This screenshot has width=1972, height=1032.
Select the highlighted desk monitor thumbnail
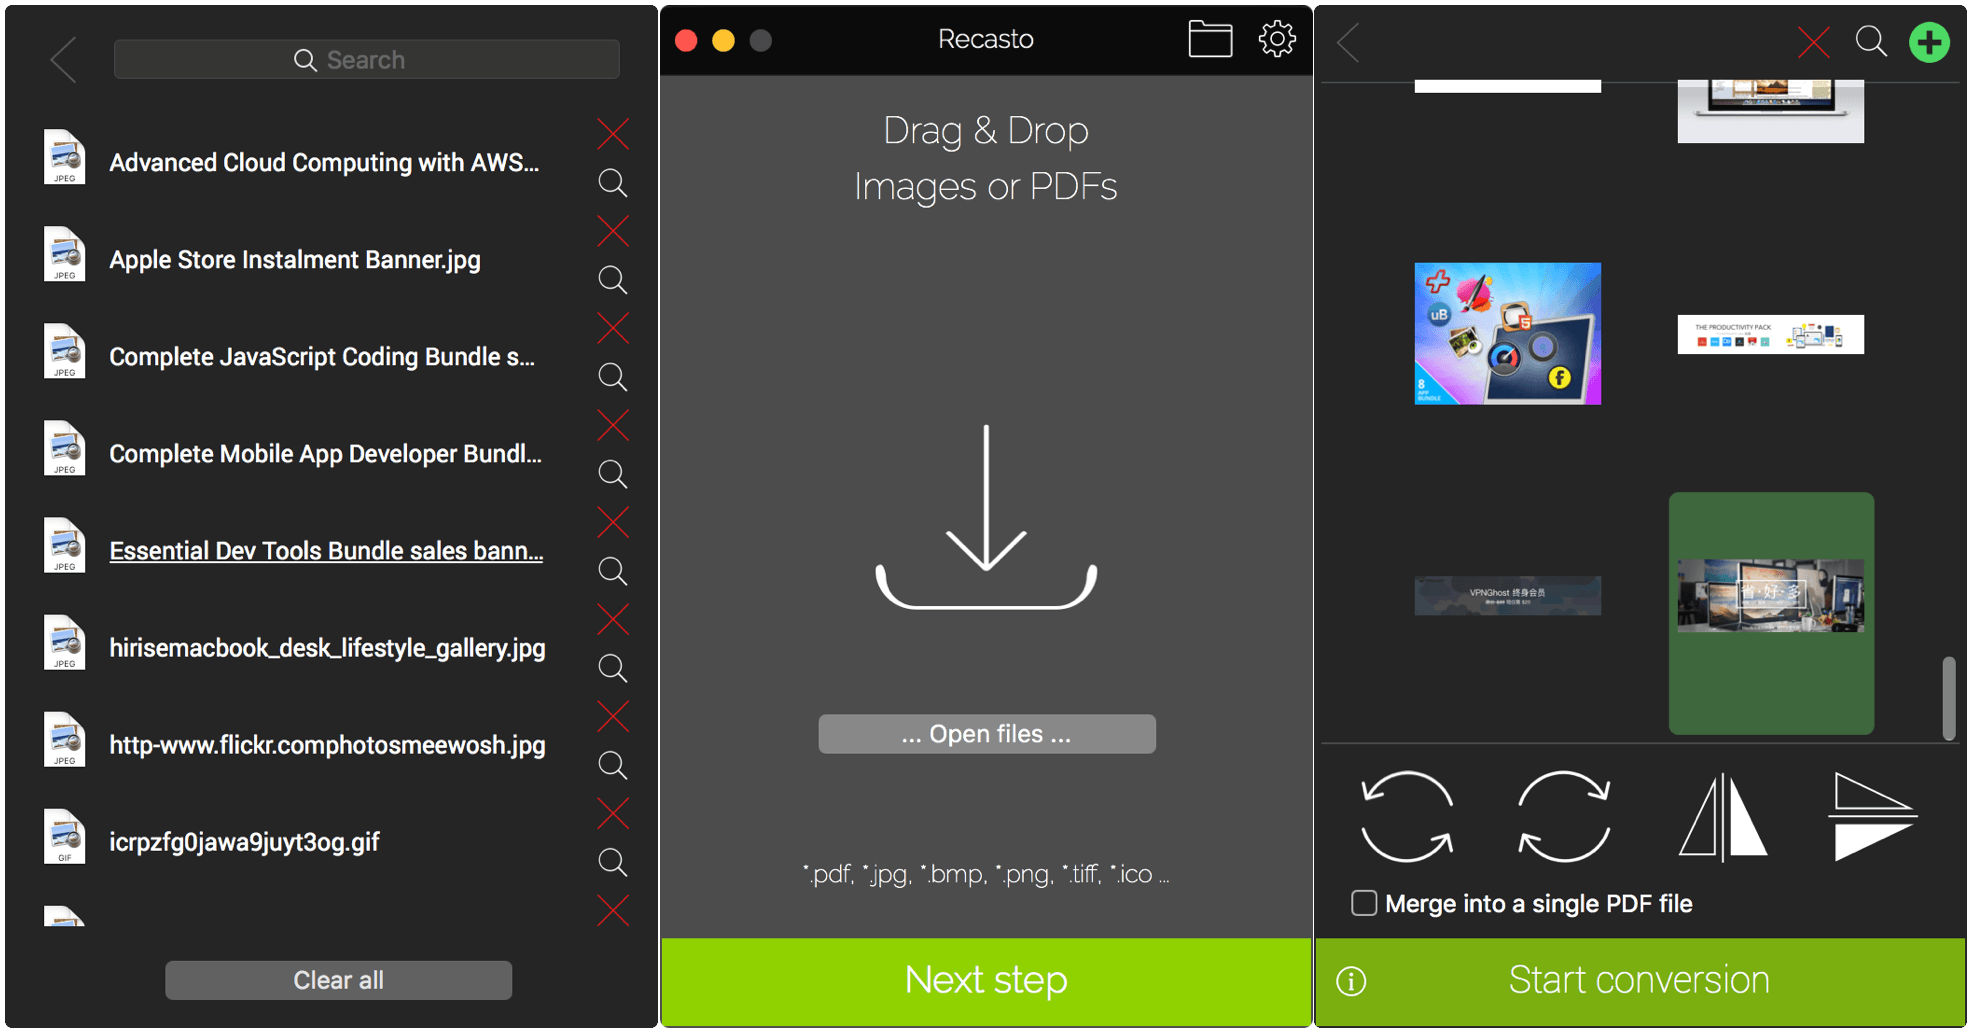(1771, 613)
